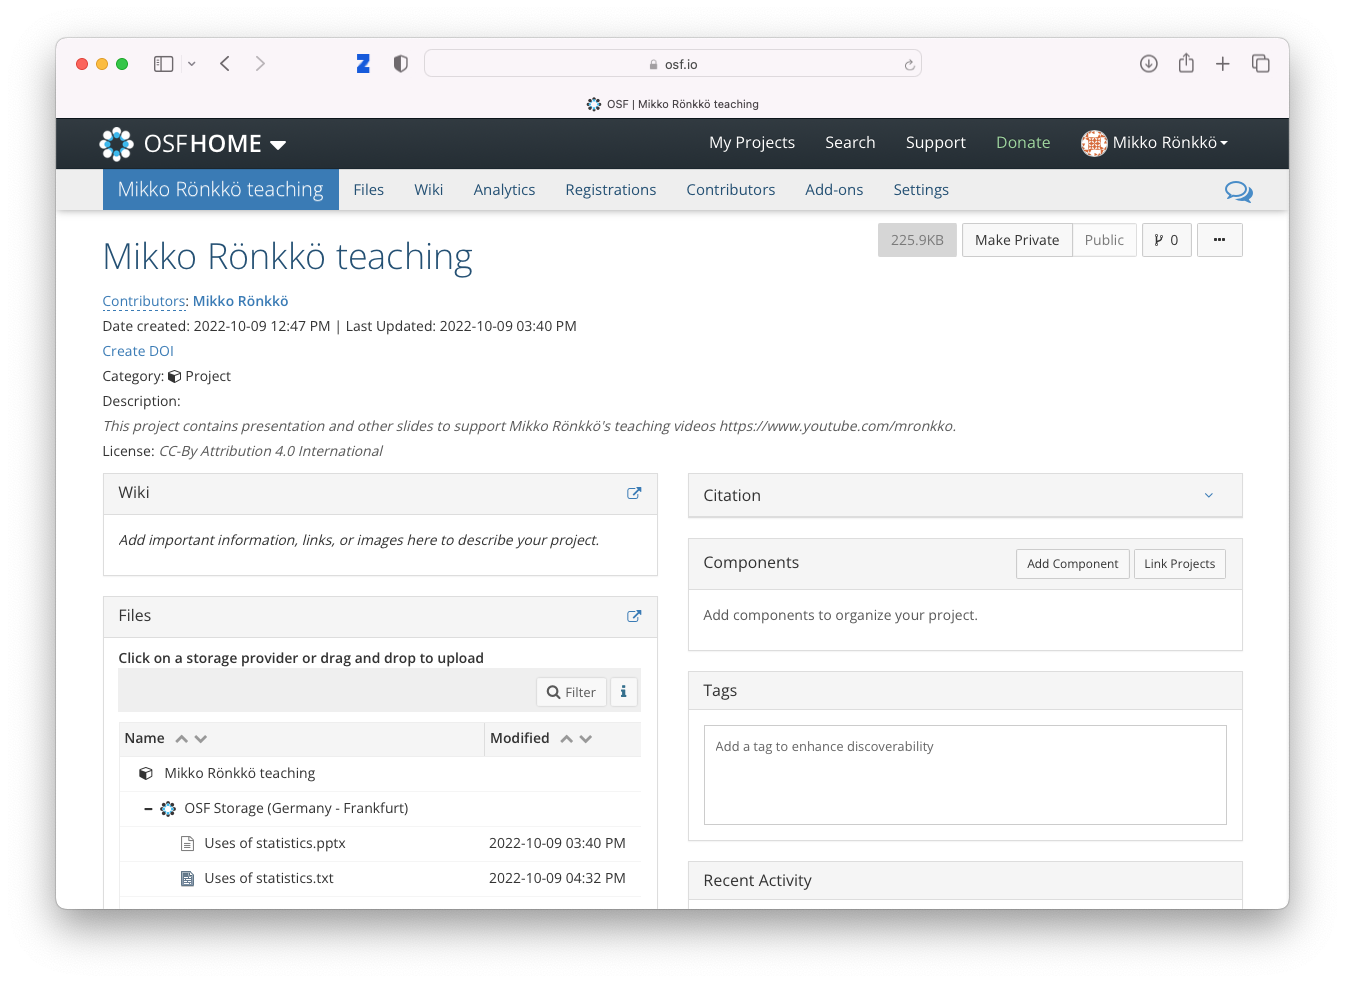Select OSF Storage (Germany - Frankfurt) row

click(x=379, y=808)
